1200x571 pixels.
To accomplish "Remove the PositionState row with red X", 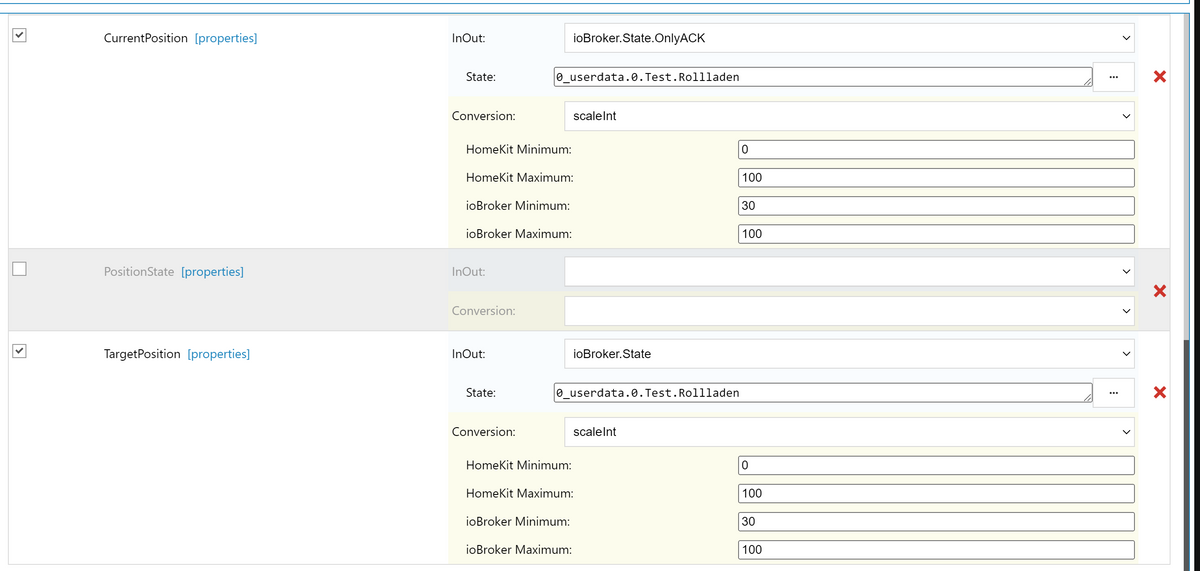I will 1159,292.
